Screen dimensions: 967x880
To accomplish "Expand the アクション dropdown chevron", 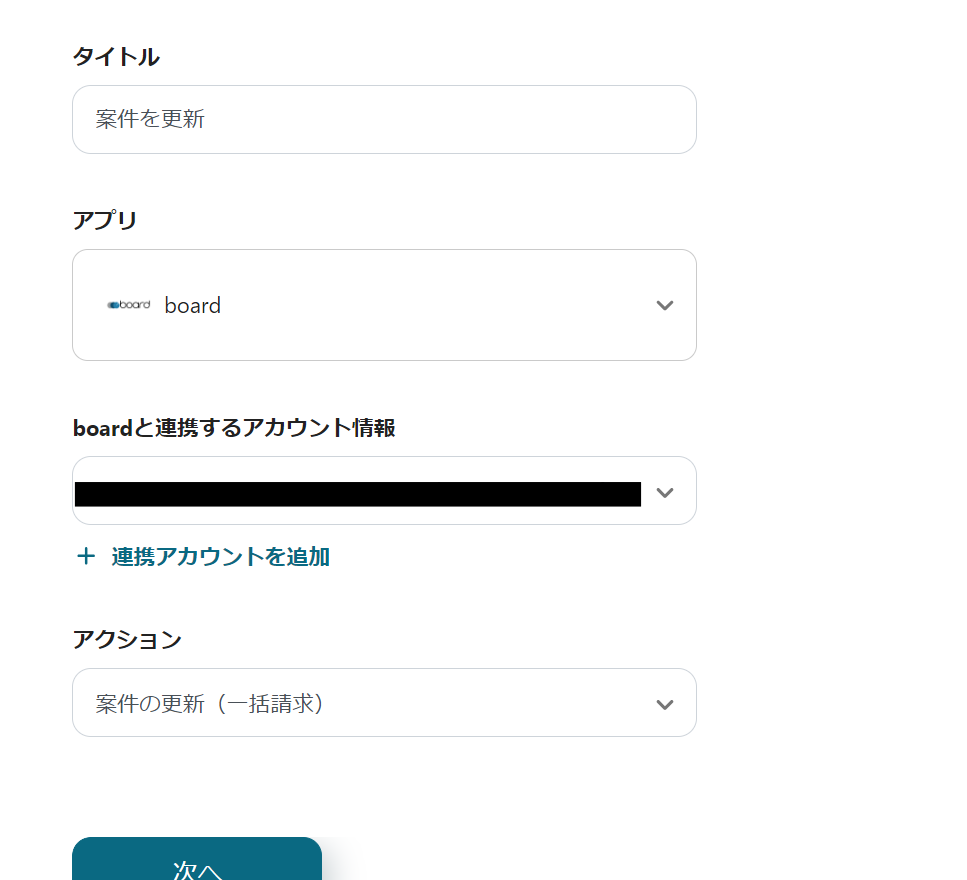I will [x=665, y=704].
